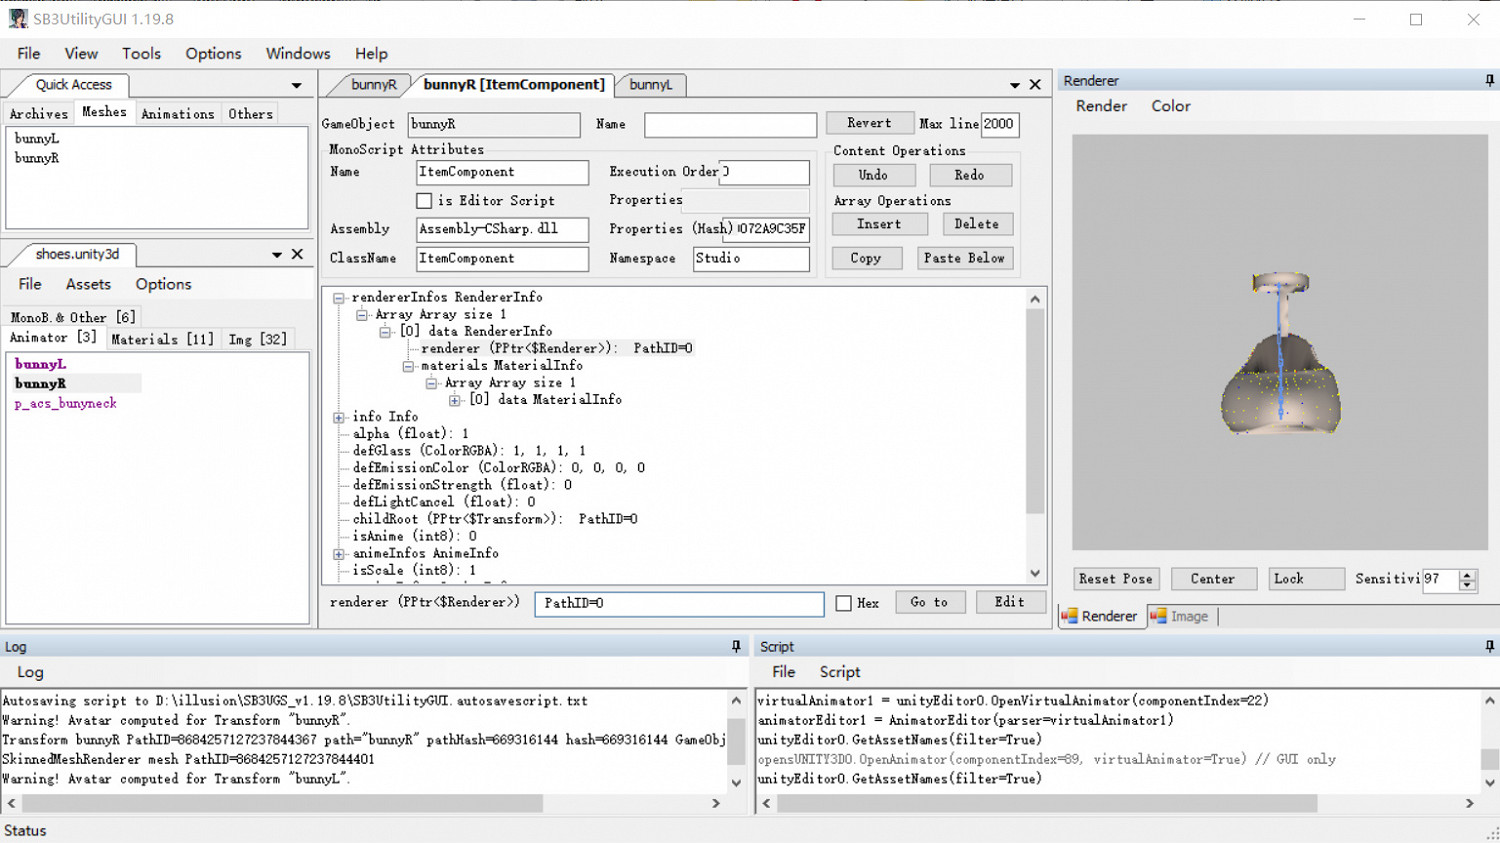Switch to the Materials [11] tab

coord(162,339)
